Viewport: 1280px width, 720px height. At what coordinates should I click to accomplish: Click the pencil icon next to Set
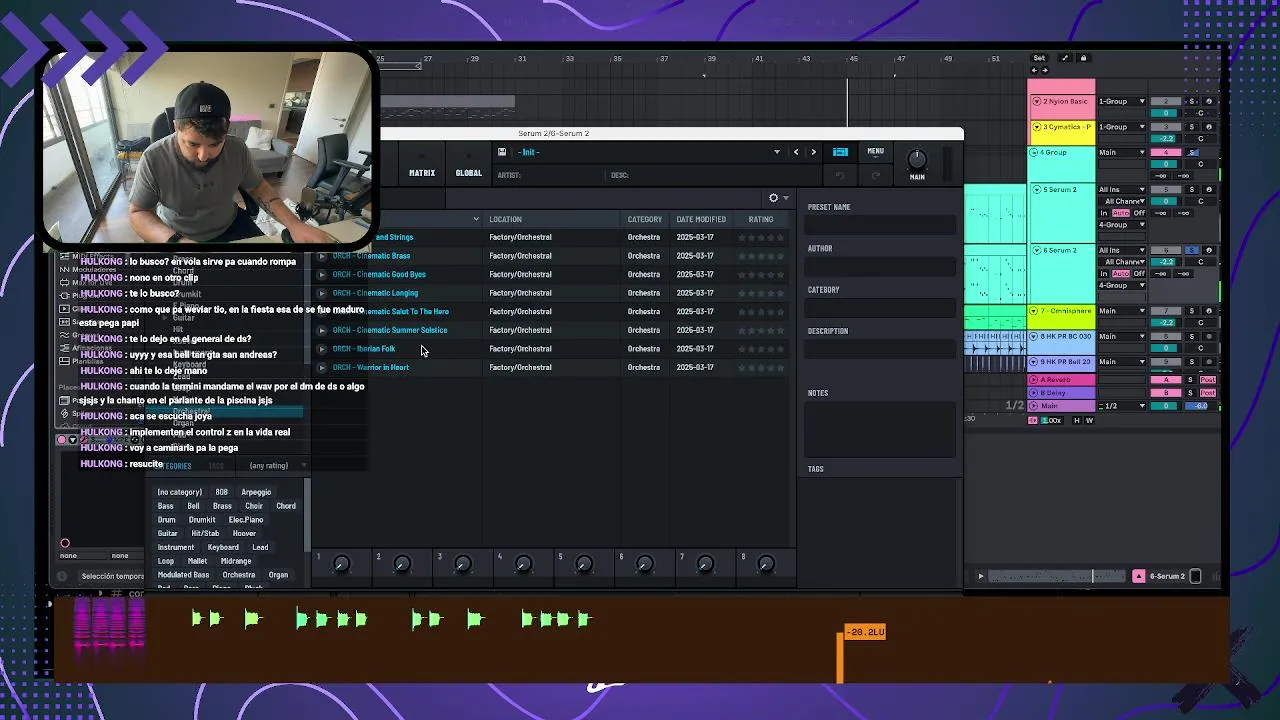click(x=1065, y=58)
